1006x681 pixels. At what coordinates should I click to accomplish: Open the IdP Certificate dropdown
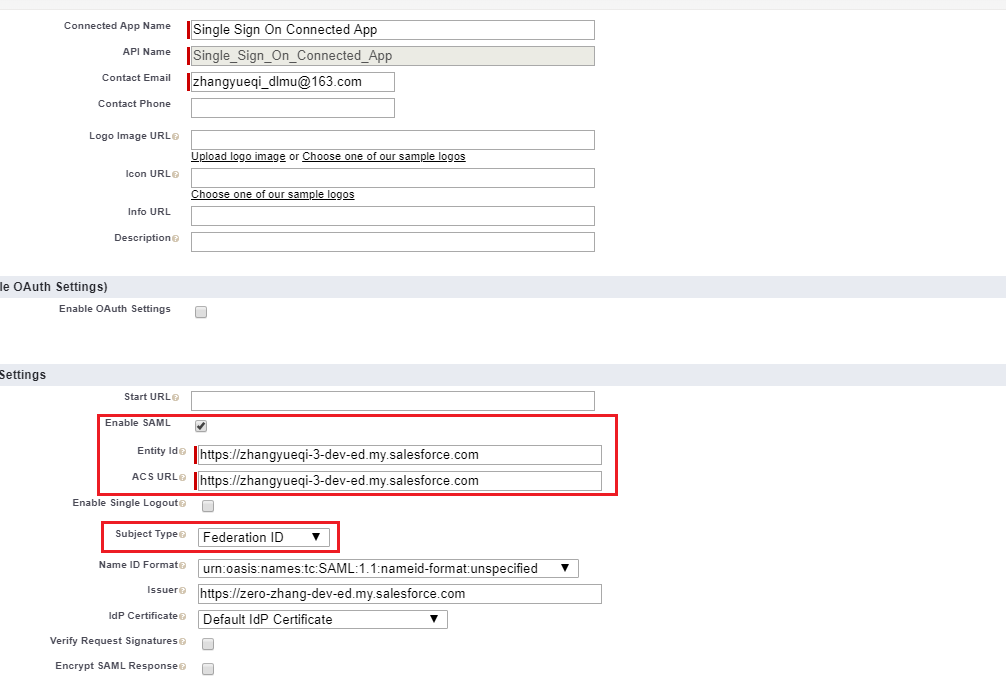pyautogui.click(x=323, y=619)
